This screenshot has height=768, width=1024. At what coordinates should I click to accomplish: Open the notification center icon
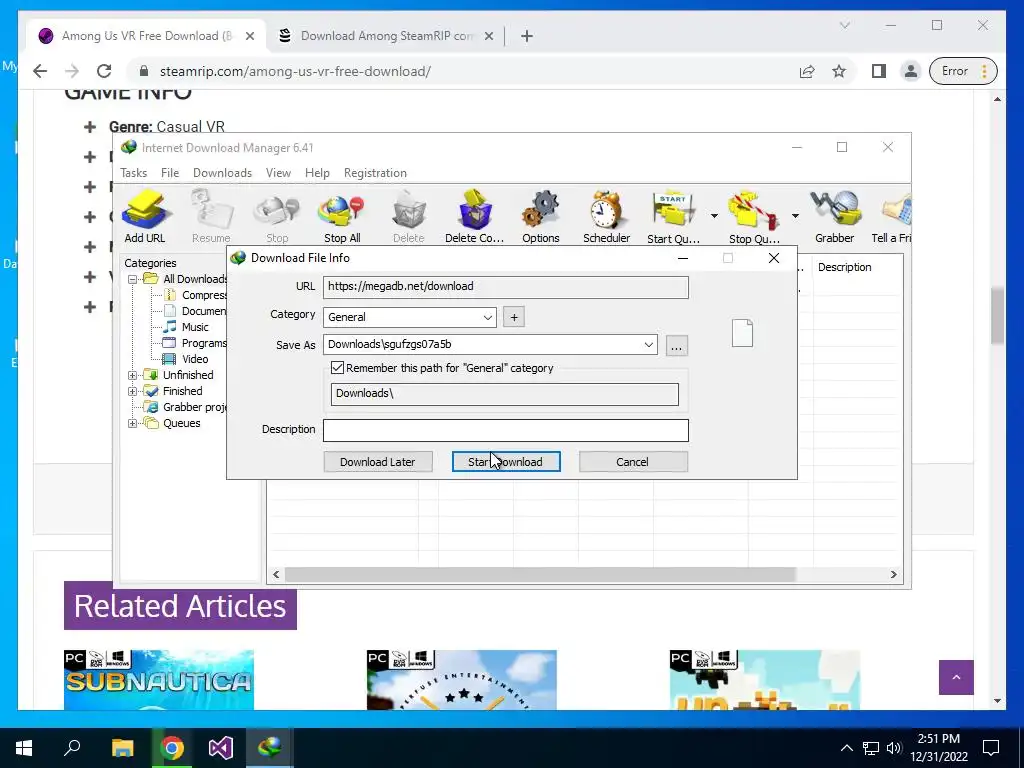[991, 748]
